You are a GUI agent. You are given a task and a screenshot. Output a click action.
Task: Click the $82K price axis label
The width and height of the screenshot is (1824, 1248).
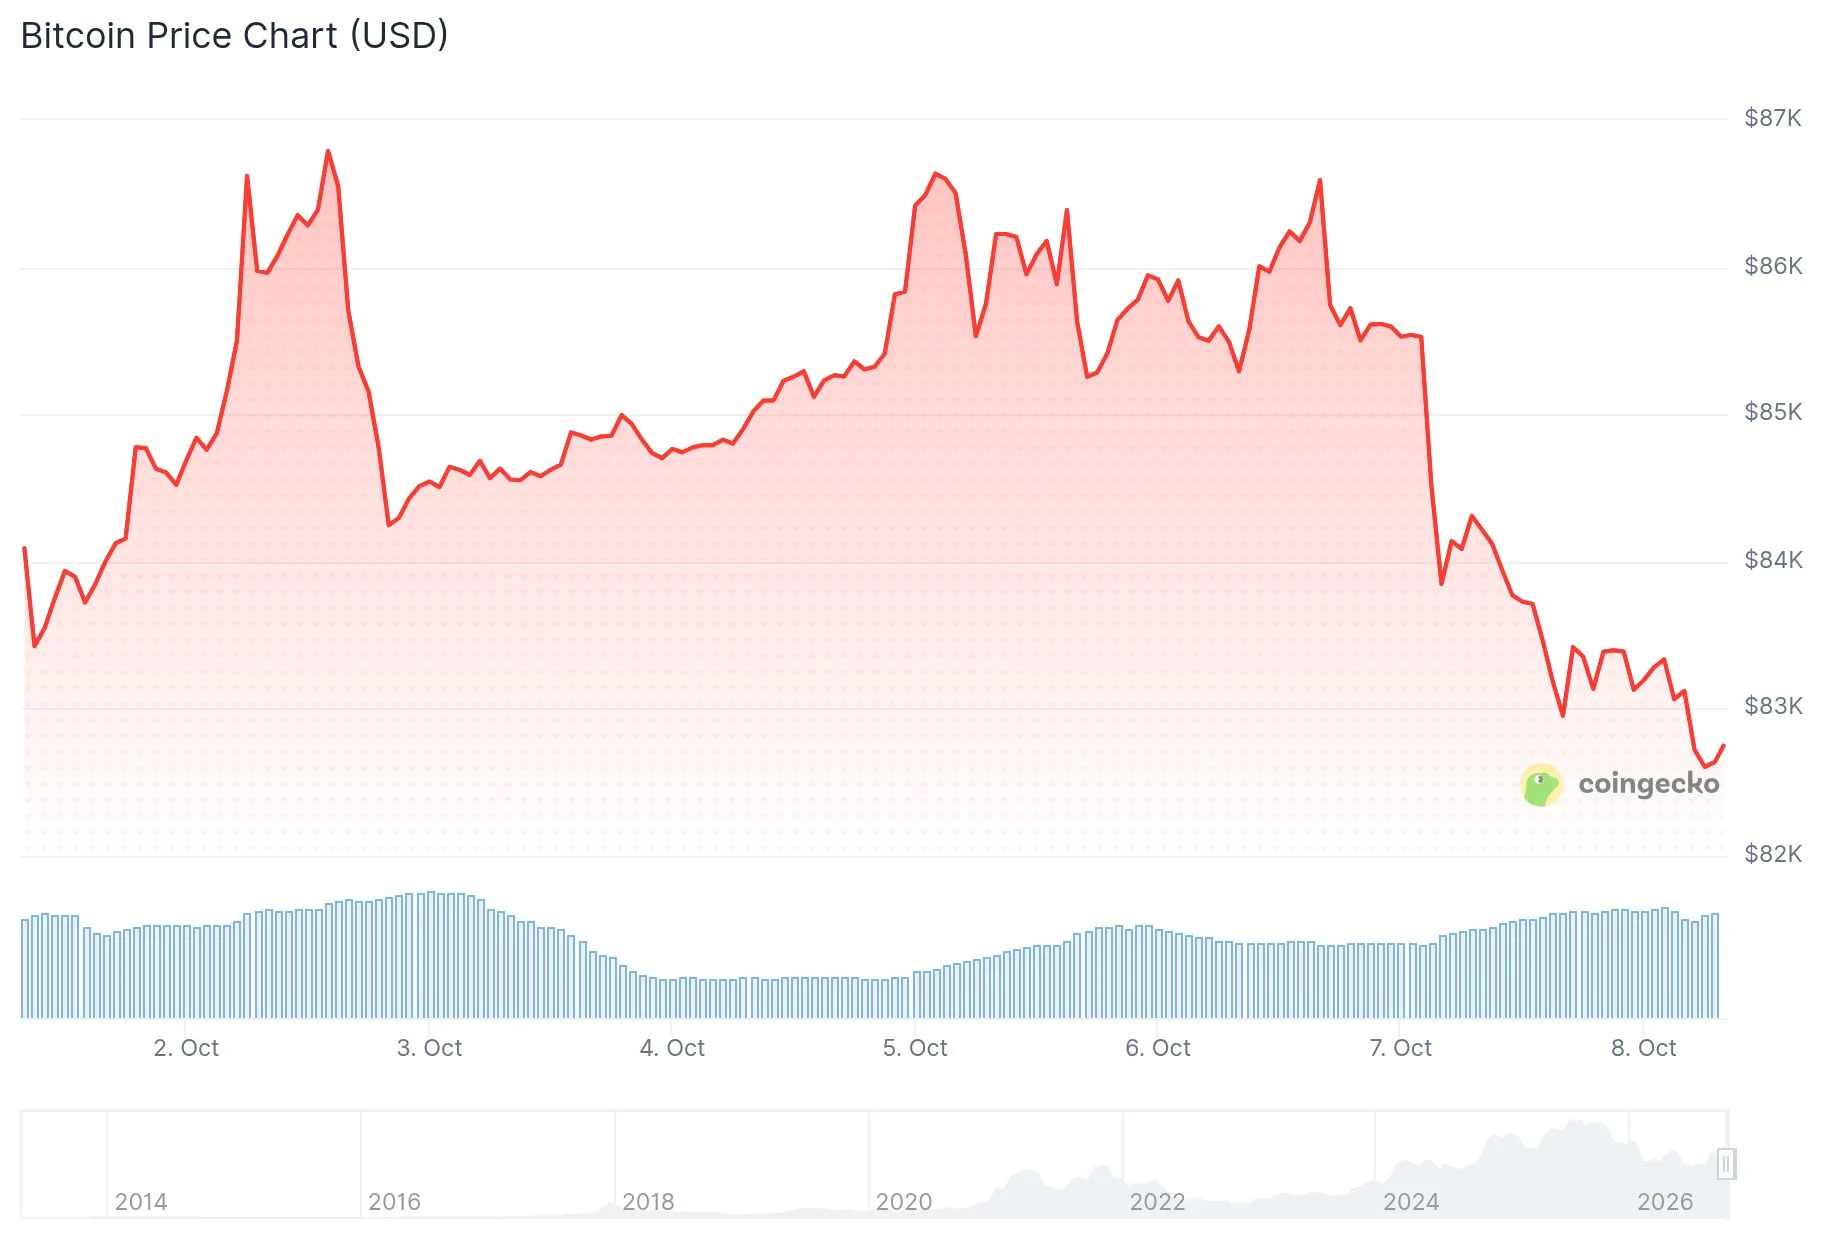pos(1773,854)
